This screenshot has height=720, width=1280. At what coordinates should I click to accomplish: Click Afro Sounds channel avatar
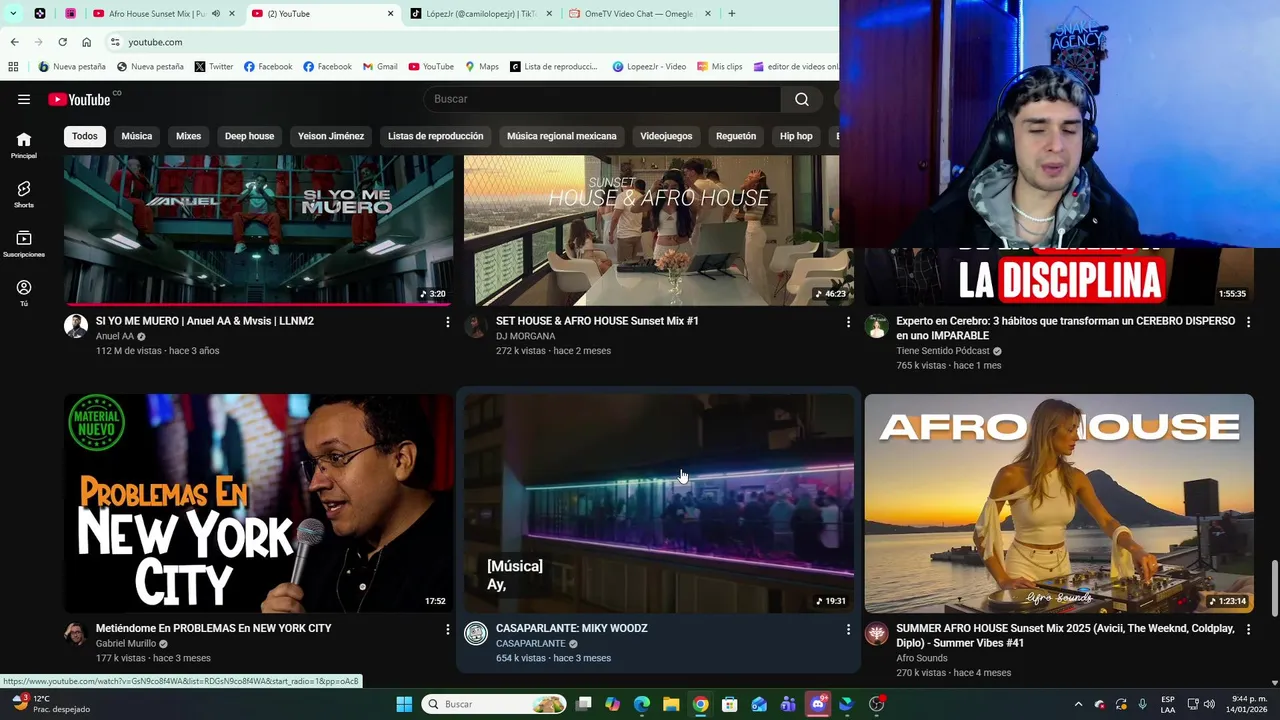click(x=876, y=633)
